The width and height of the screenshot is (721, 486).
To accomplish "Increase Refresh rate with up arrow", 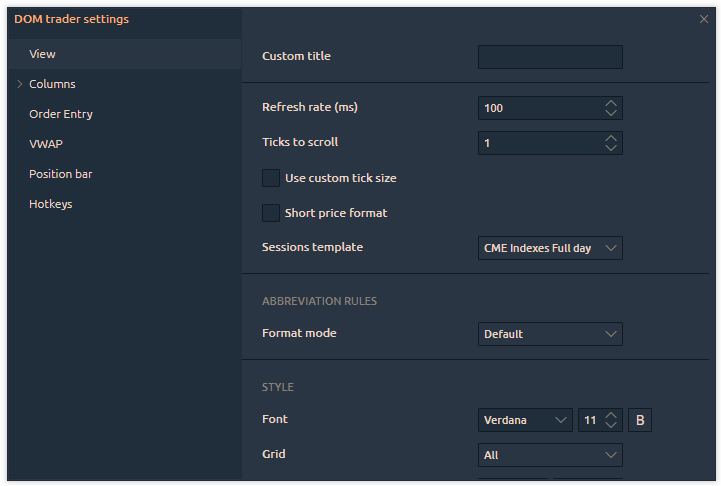I will tap(611, 102).
